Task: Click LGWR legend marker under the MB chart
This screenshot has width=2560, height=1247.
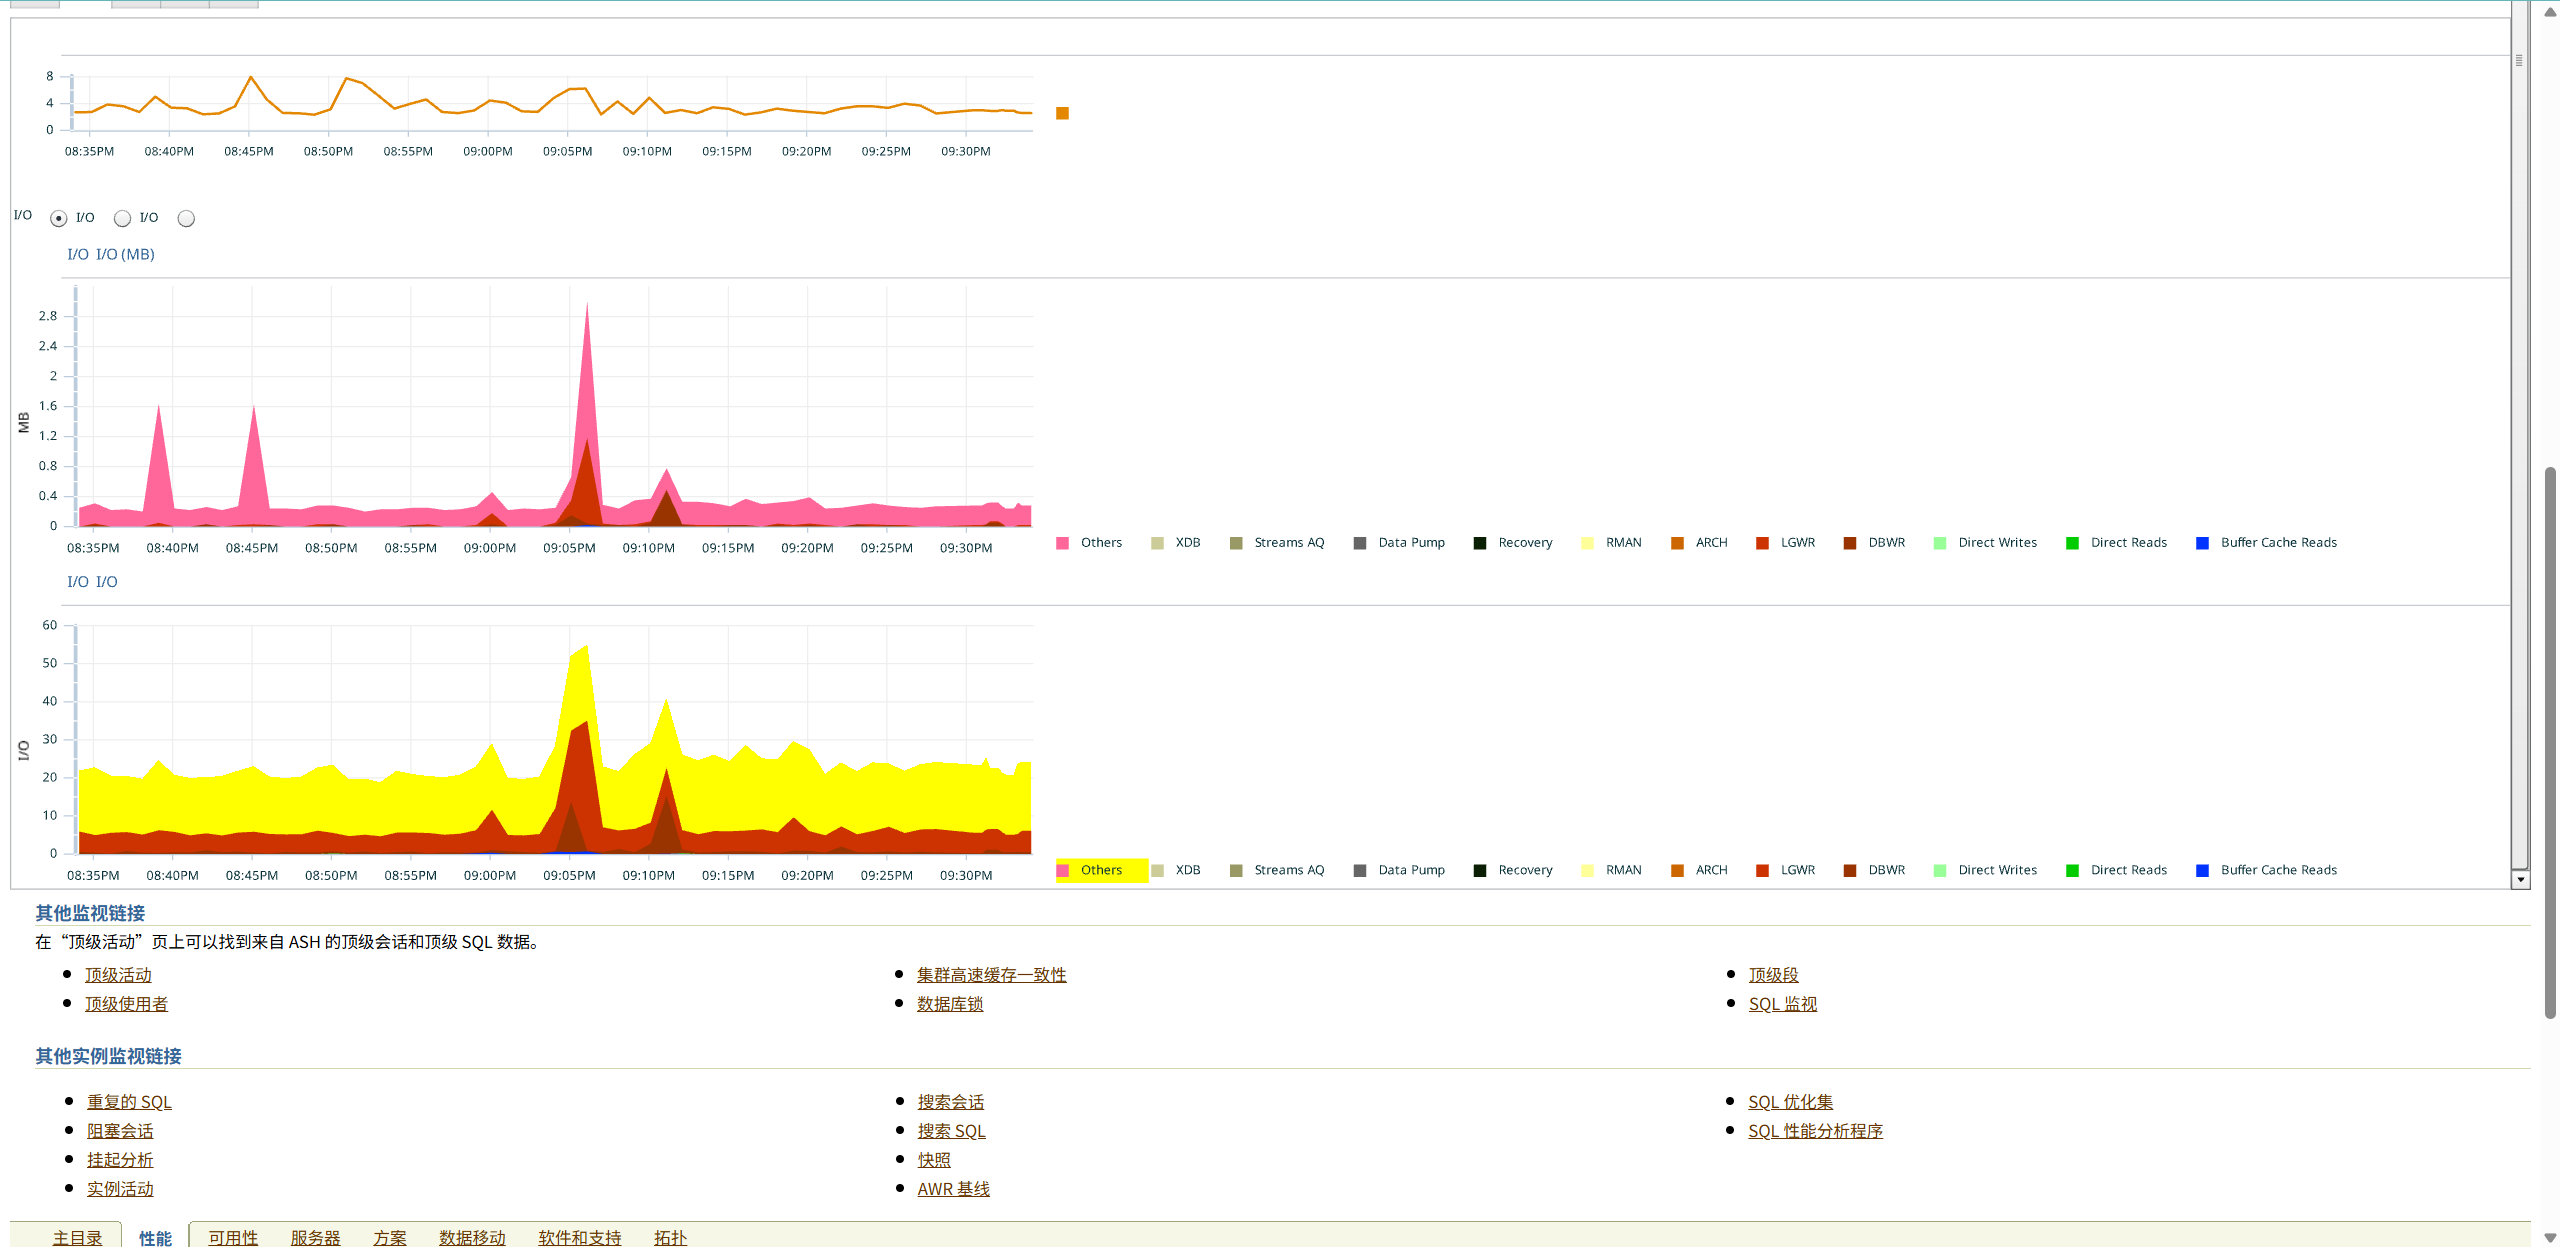Action: coord(1762,543)
